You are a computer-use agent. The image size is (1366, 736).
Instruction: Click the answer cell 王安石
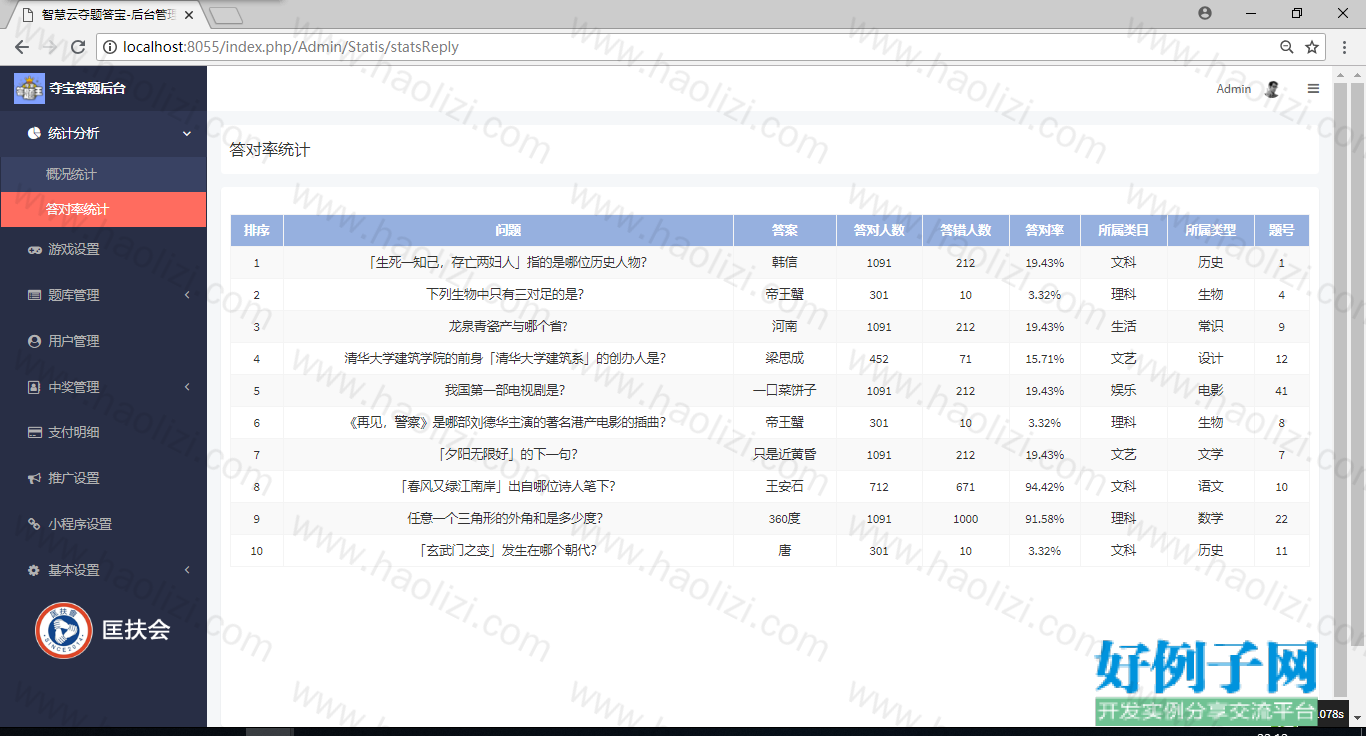[x=785, y=487]
